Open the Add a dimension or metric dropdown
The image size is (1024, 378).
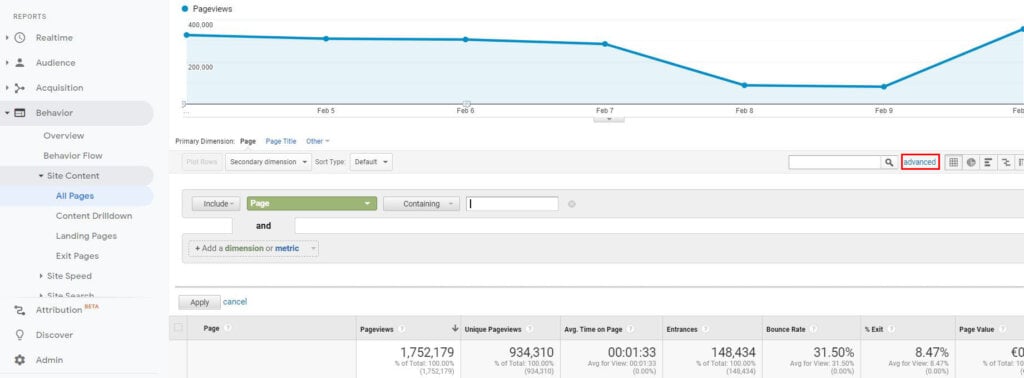[x=254, y=249]
